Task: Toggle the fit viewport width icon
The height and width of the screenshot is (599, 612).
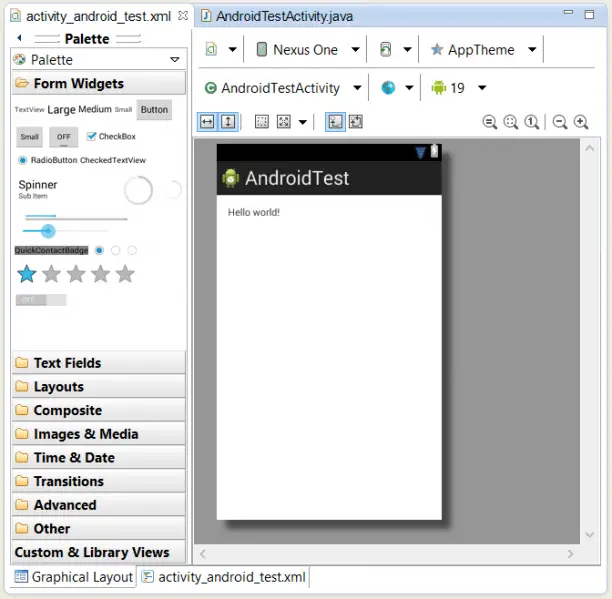Action: click(206, 121)
